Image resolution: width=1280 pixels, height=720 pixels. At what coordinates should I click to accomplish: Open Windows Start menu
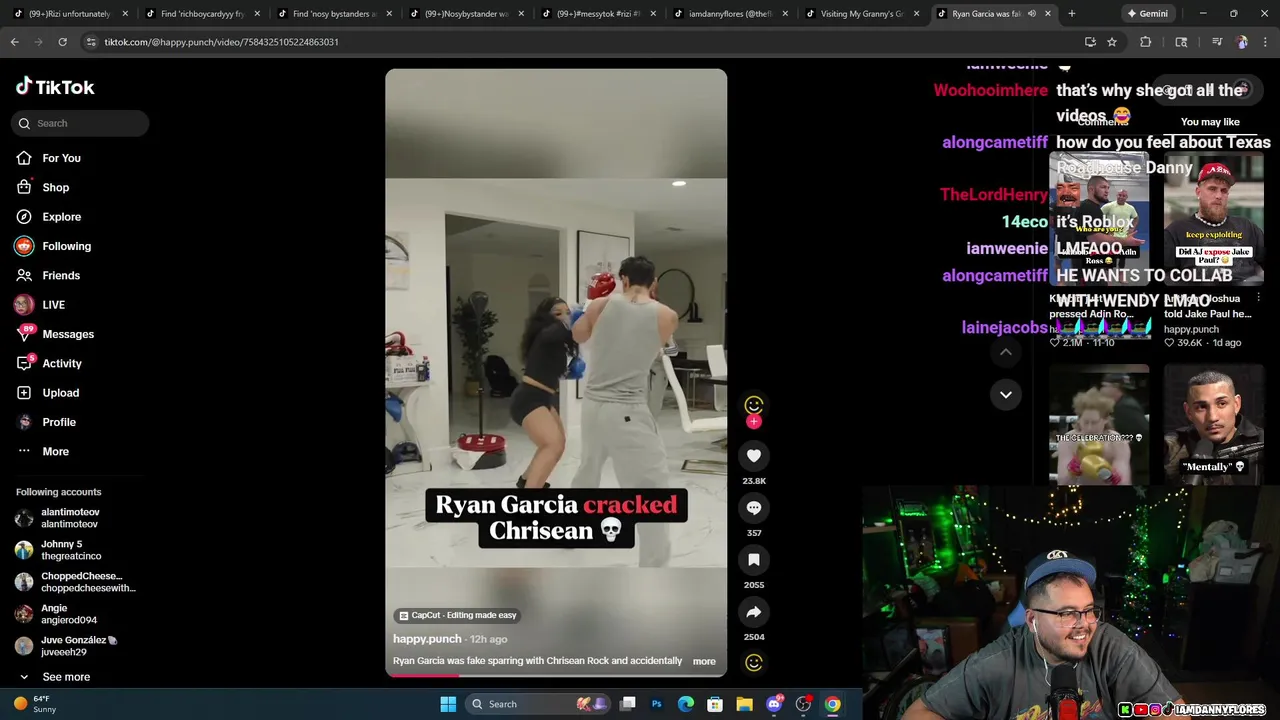point(448,704)
